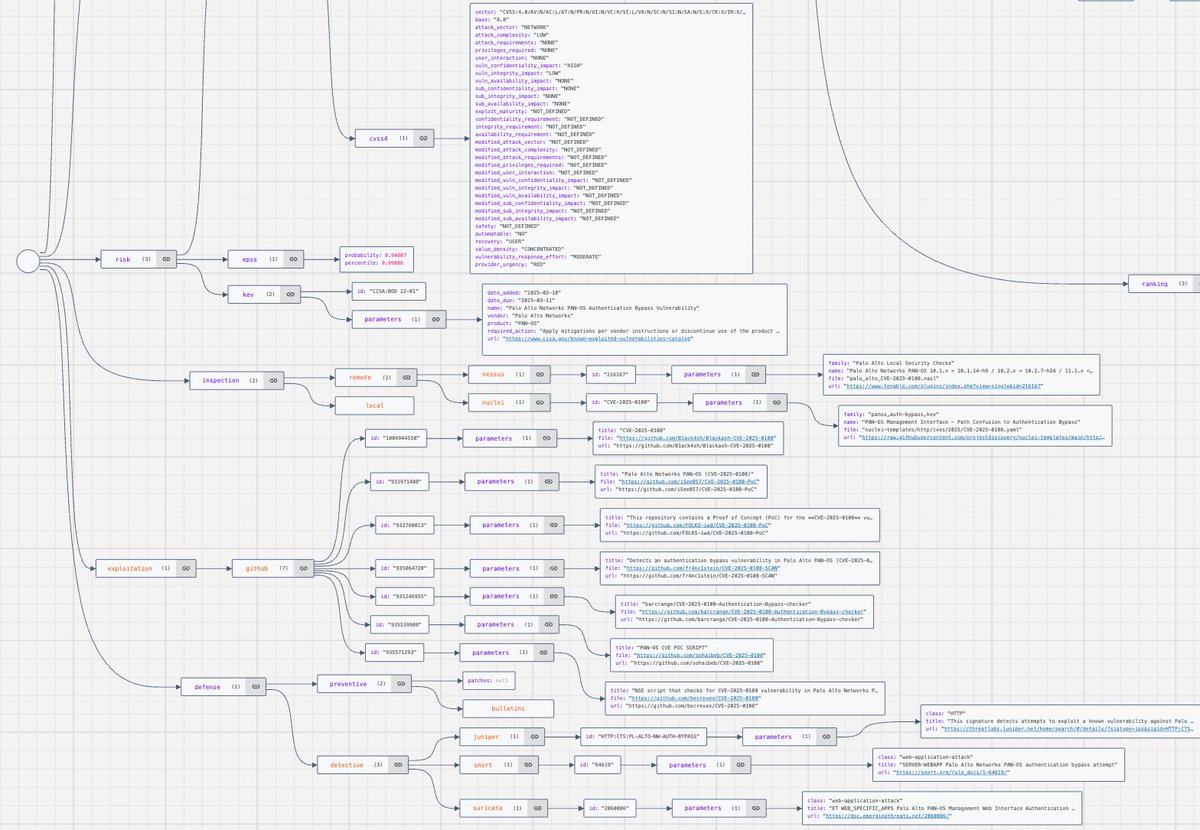Click the link icon on the snort node

click(528, 765)
